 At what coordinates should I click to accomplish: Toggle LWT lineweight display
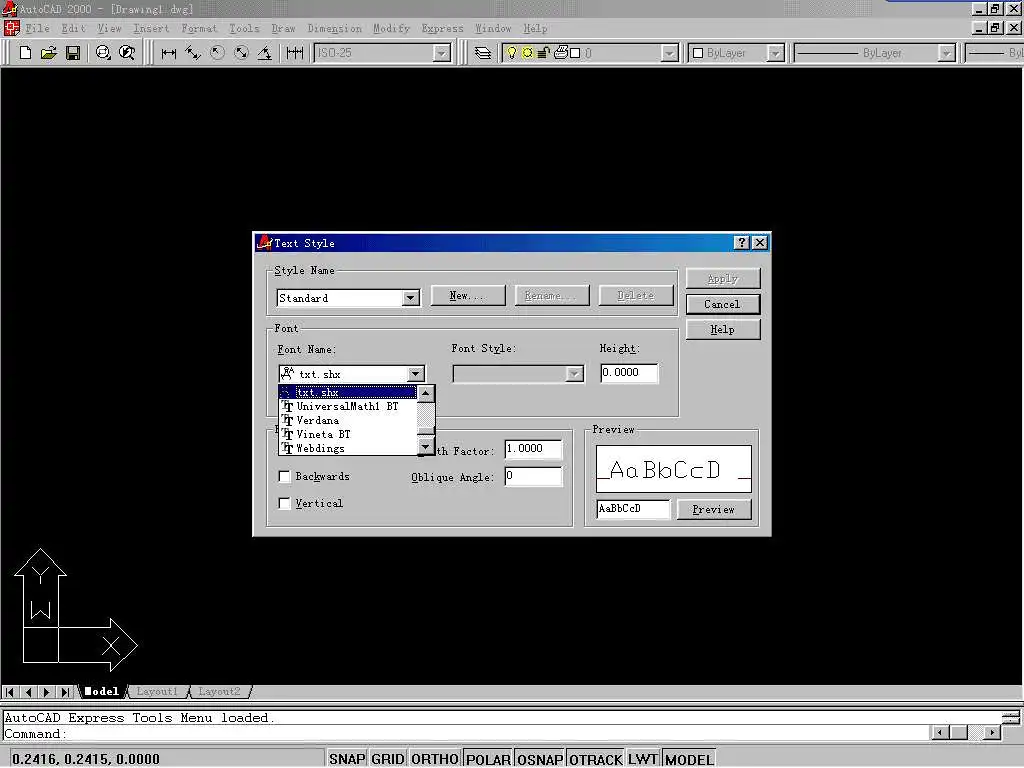[643, 759]
